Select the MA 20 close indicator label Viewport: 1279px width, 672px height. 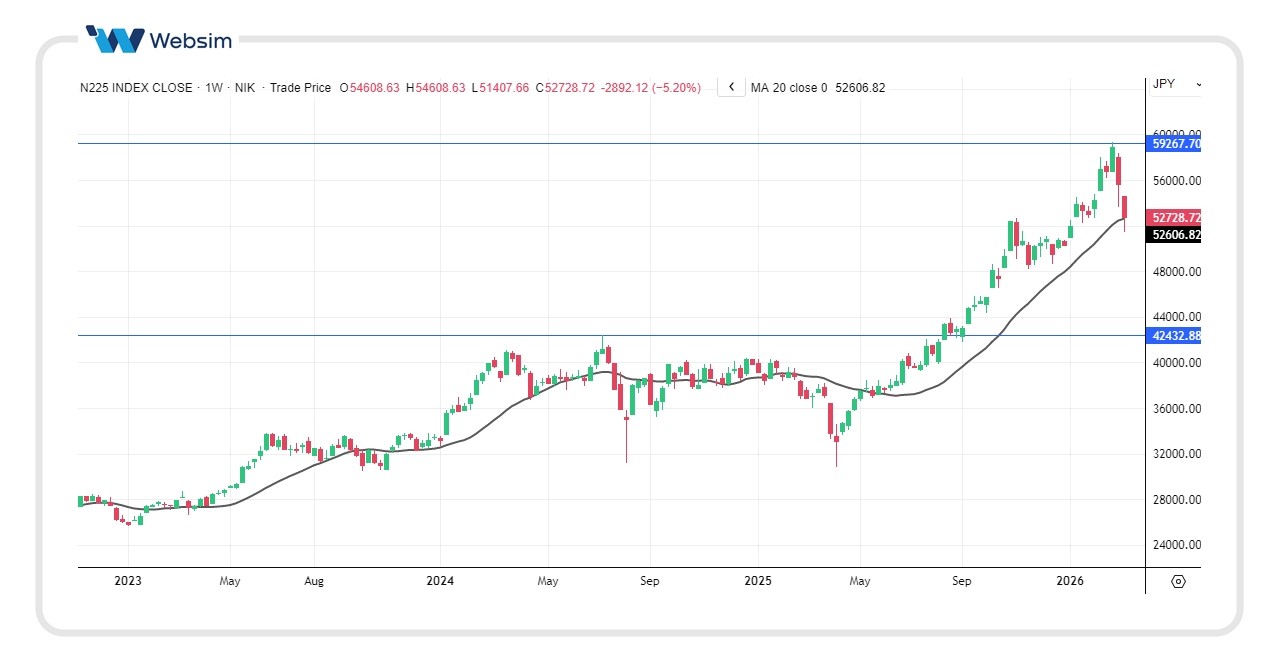pyautogui.click(x=789, y=88)
